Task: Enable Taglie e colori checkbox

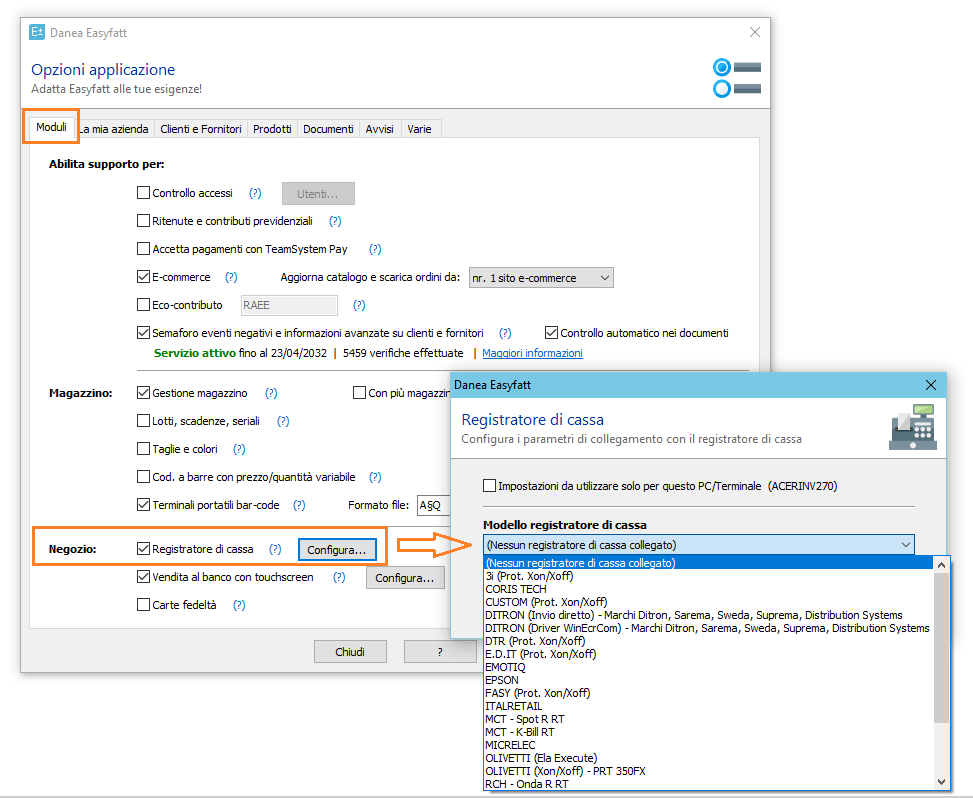Action: coord(143,448)
